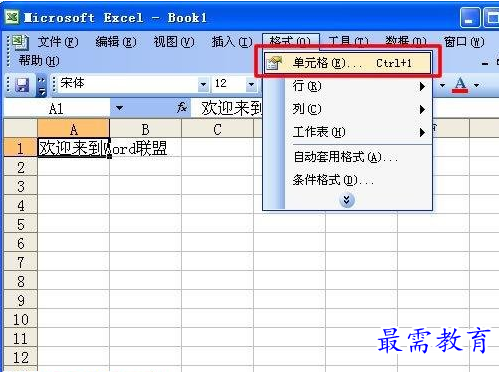Click the Select All corner box
Screen dimensions: 499x372
click(x=20, y=129)
